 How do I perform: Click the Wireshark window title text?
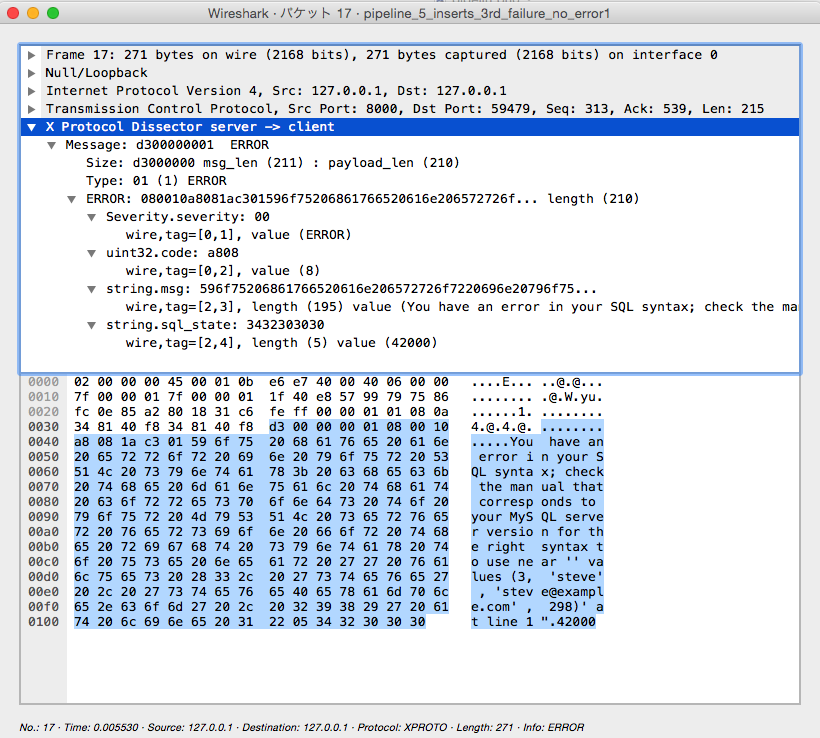(x=409, y=13)
